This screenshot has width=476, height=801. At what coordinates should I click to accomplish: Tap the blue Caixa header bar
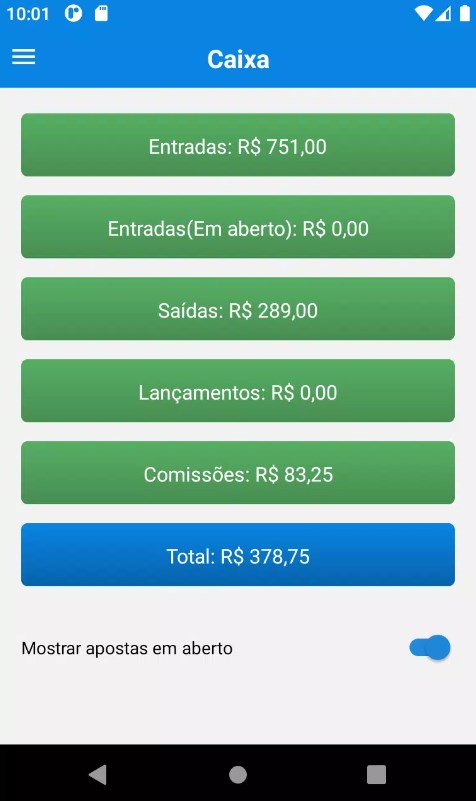(x=238, y=57)
